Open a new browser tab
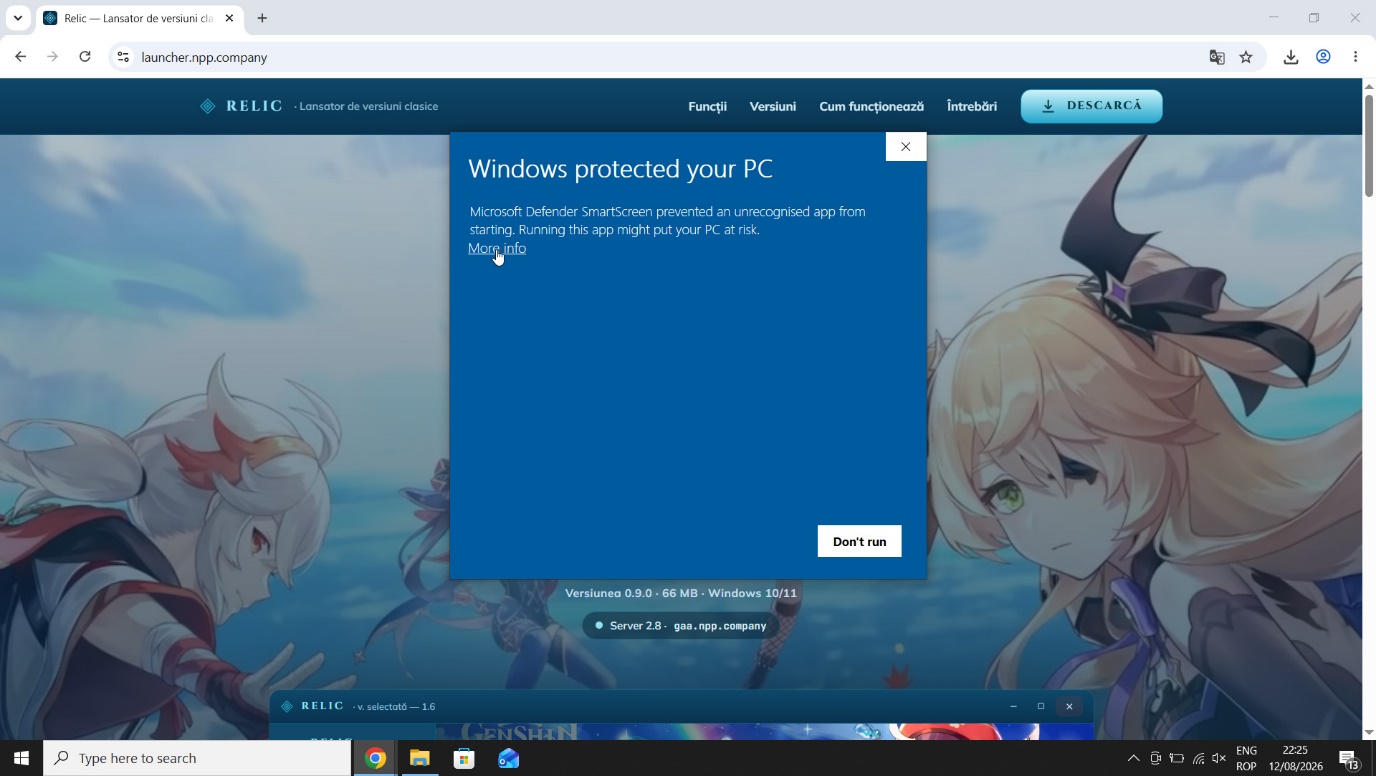The image size is (1376, 776). [262, 18]
